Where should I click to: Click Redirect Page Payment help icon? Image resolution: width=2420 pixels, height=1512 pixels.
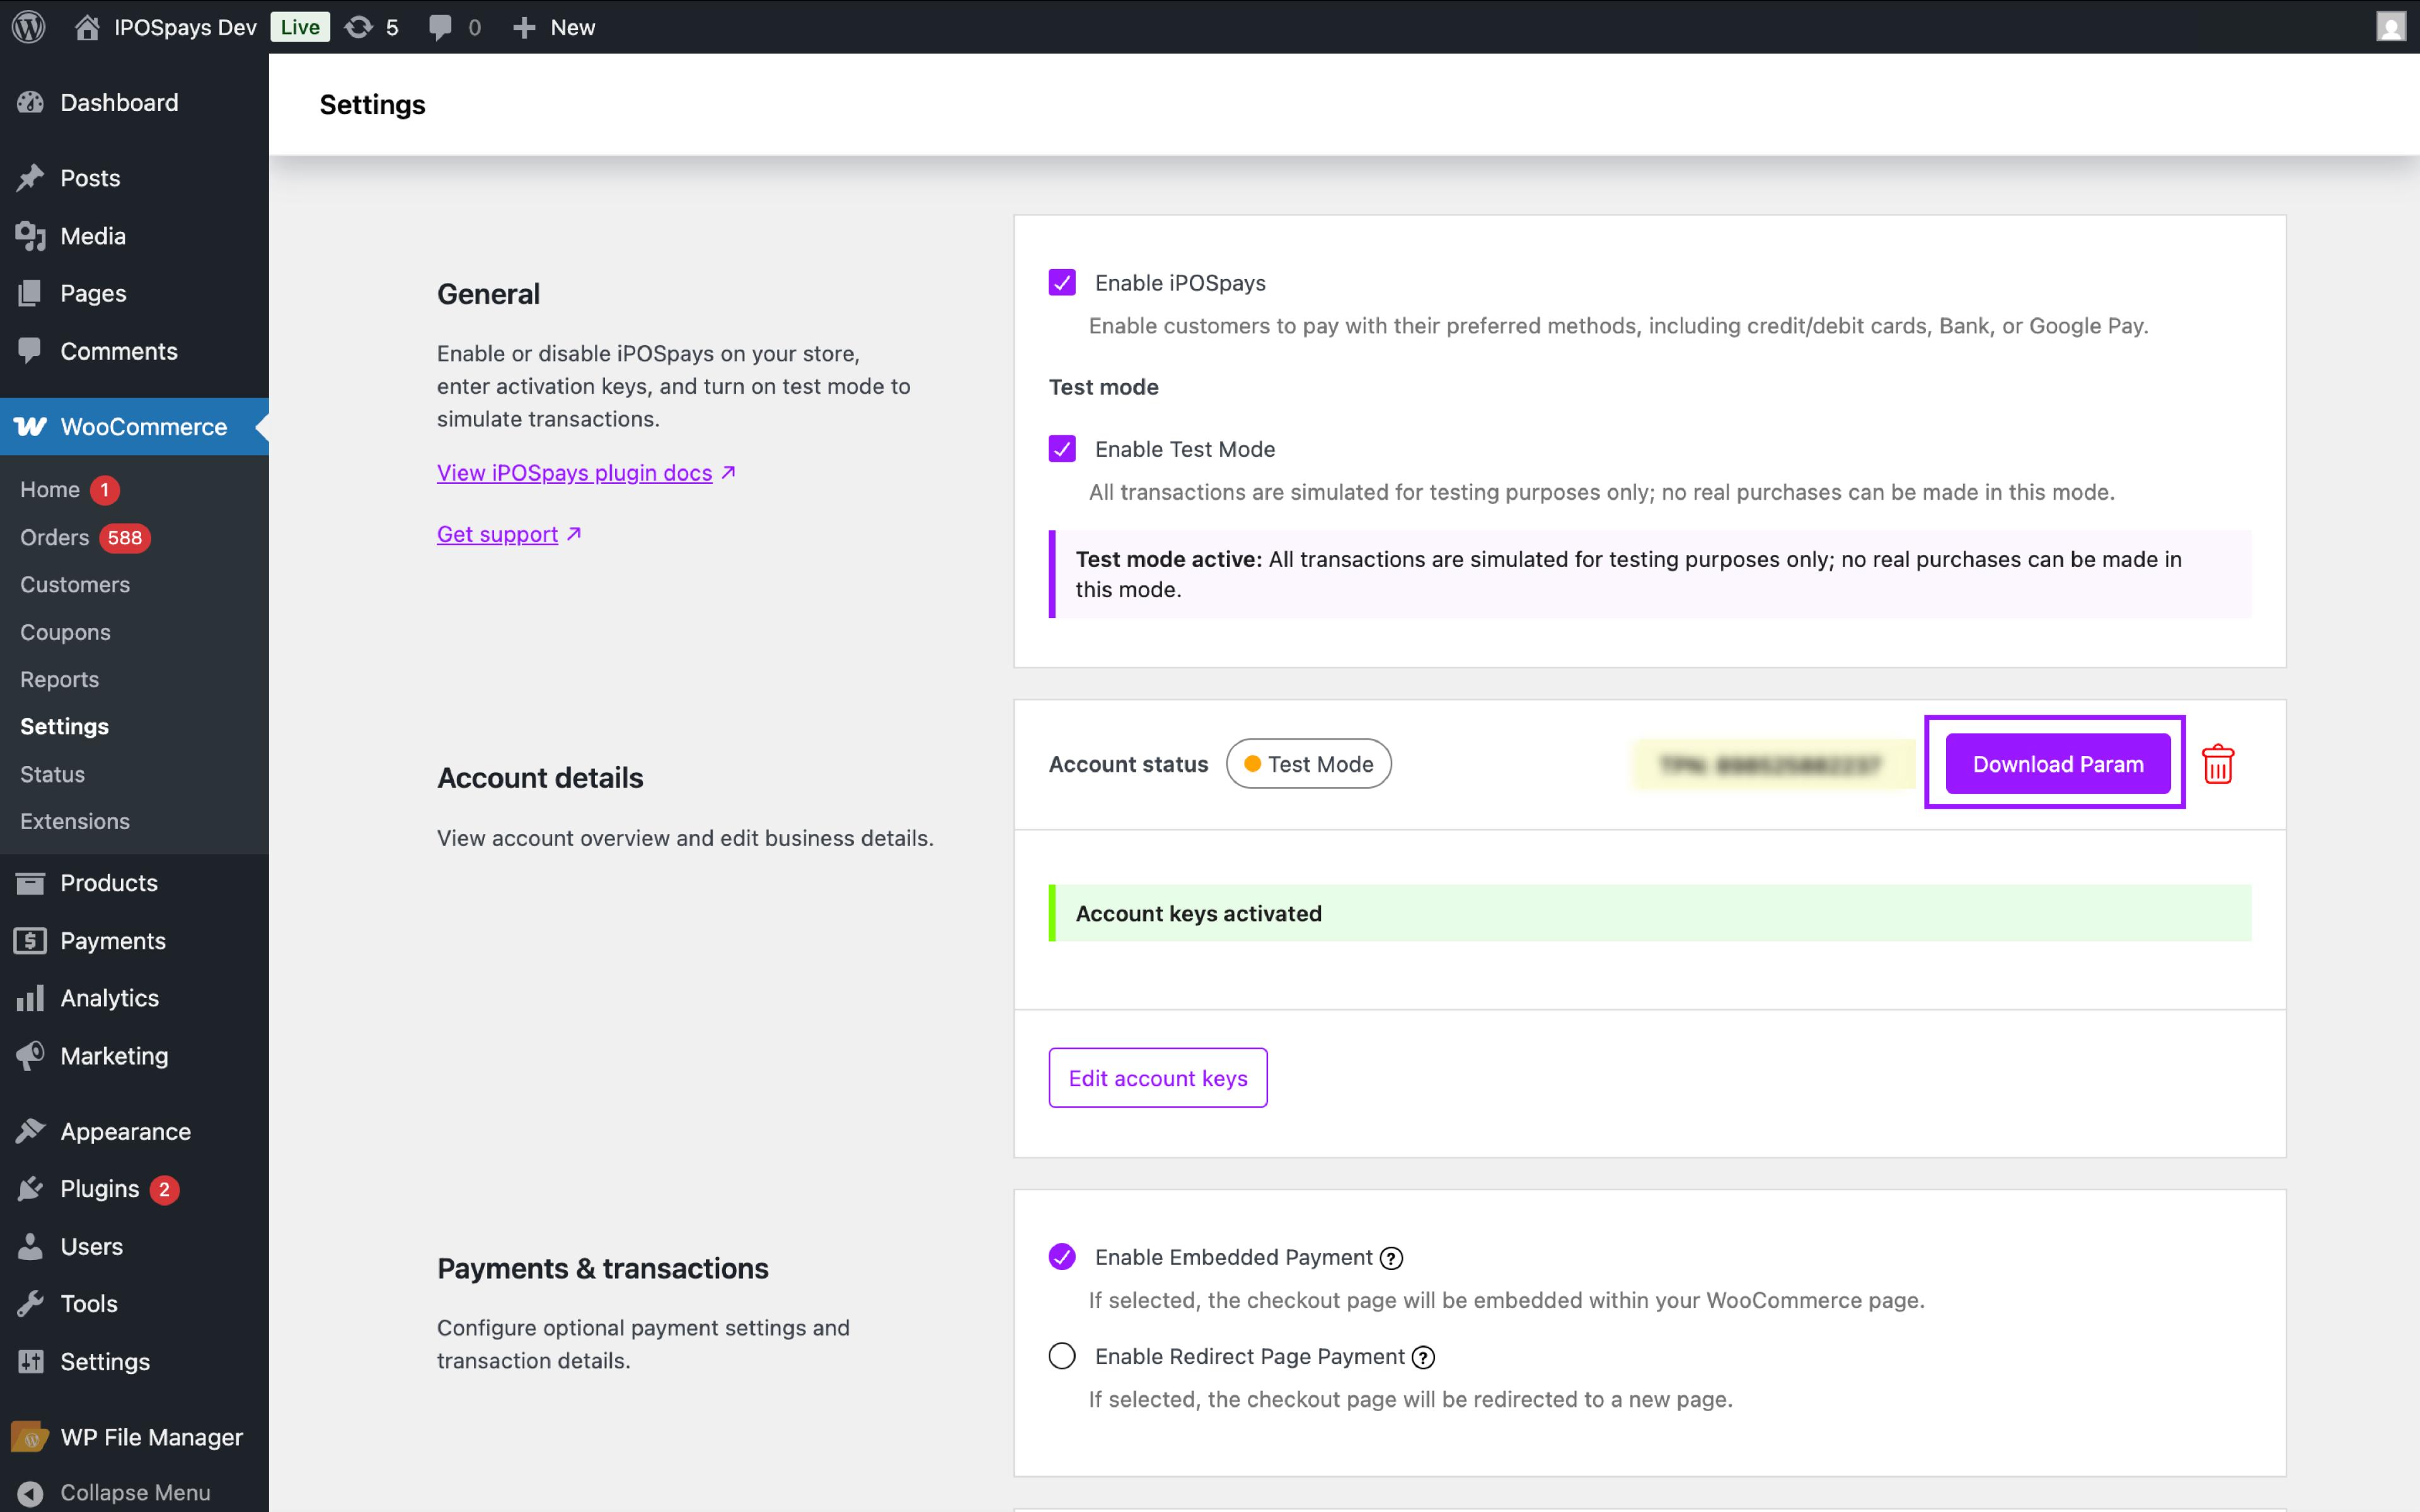[1423, 1357]
